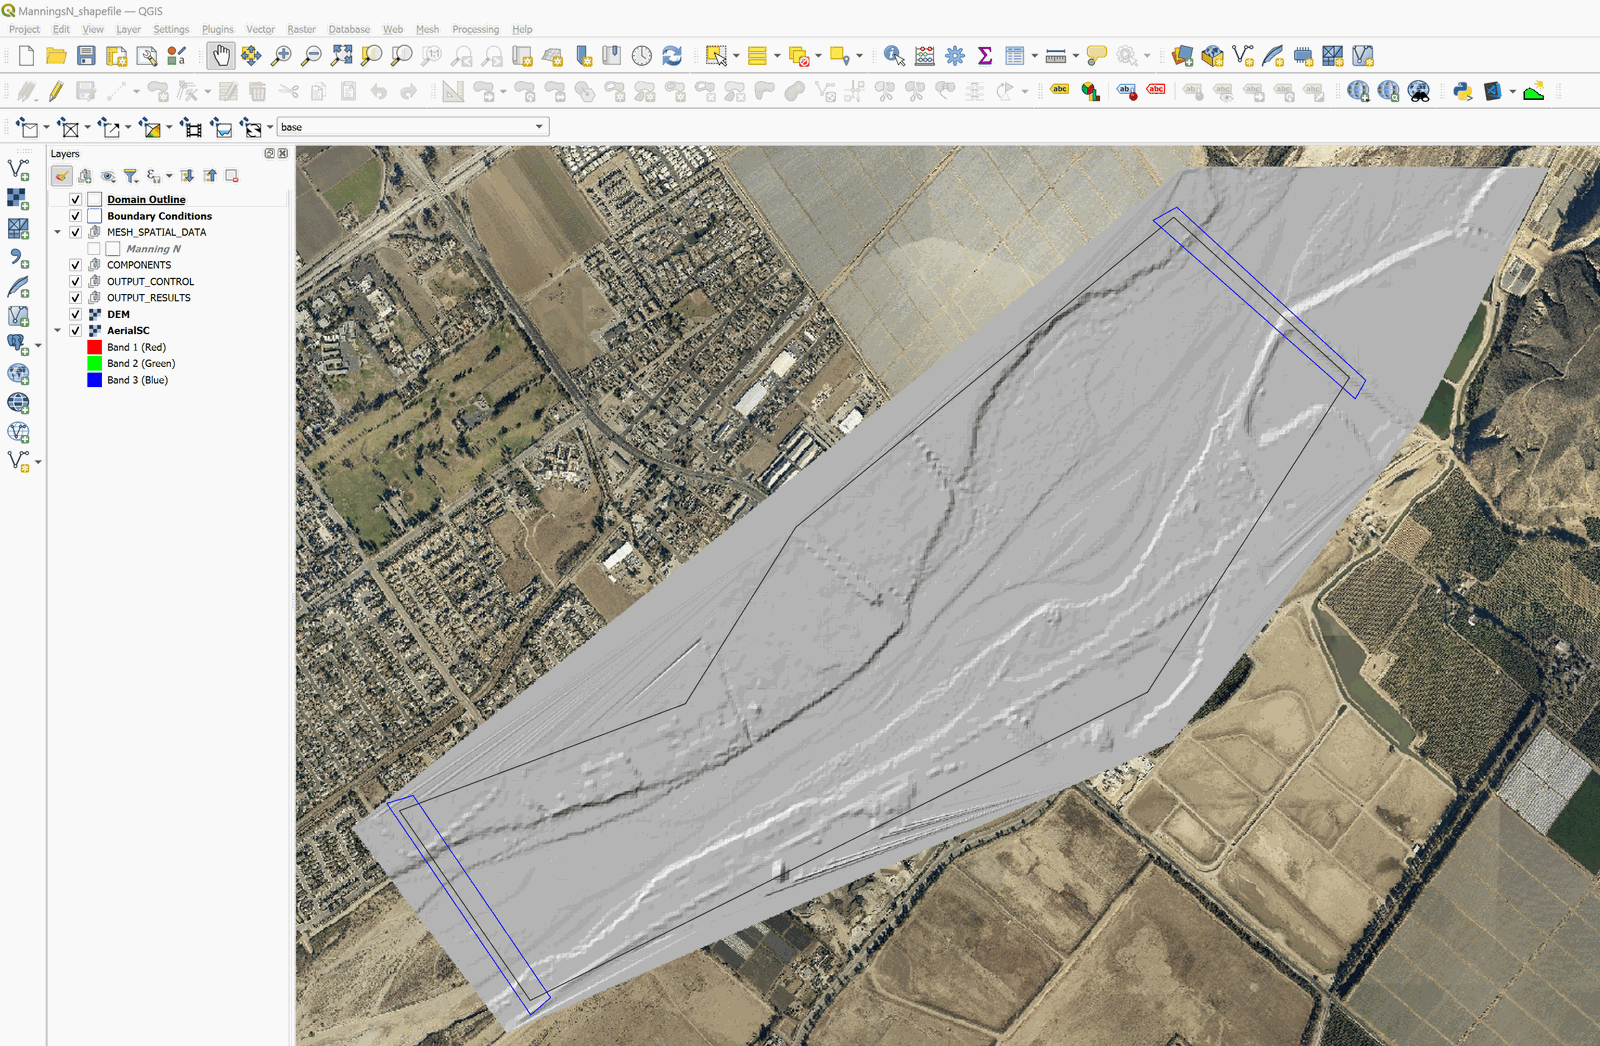Hide the Boundary Conditions layer

click(75, 216)
